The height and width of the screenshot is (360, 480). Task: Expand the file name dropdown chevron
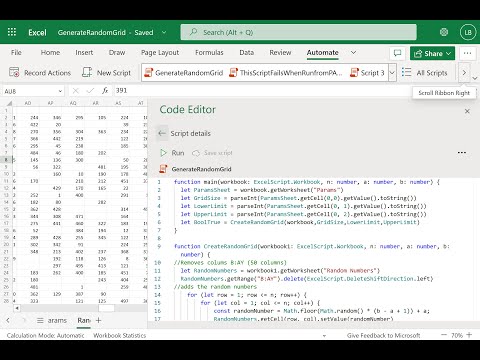(164, 32)
